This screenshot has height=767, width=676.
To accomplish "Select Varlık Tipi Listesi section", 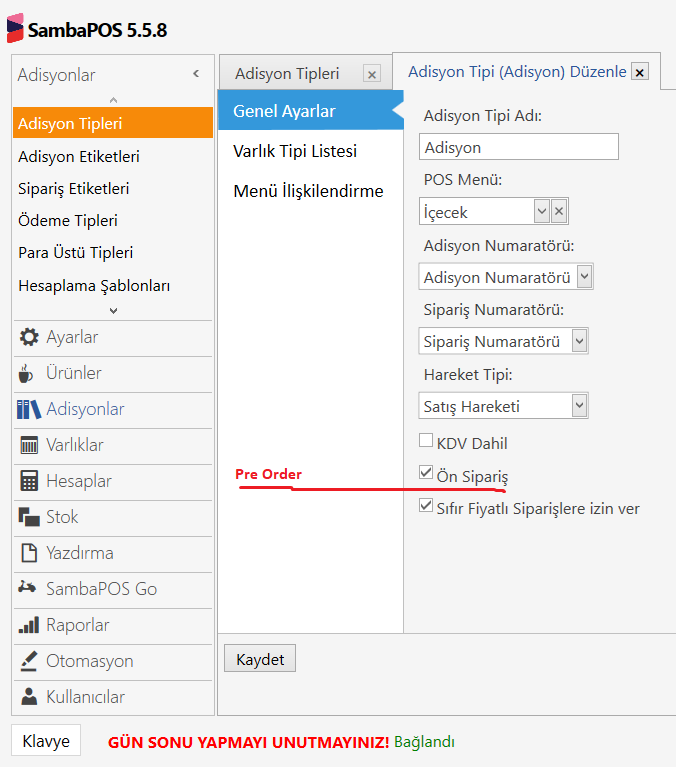I will [x=295, y=151].
